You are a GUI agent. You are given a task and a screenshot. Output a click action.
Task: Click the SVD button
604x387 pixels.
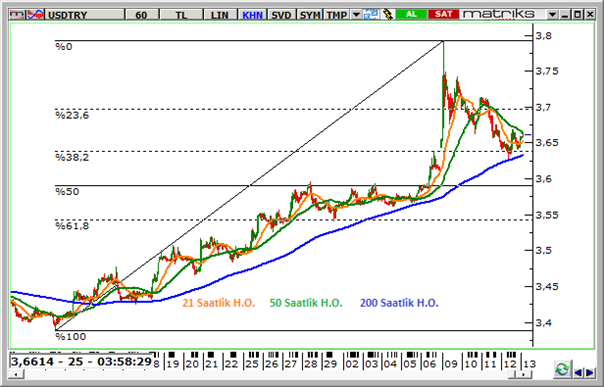click(x=281, y=15)
